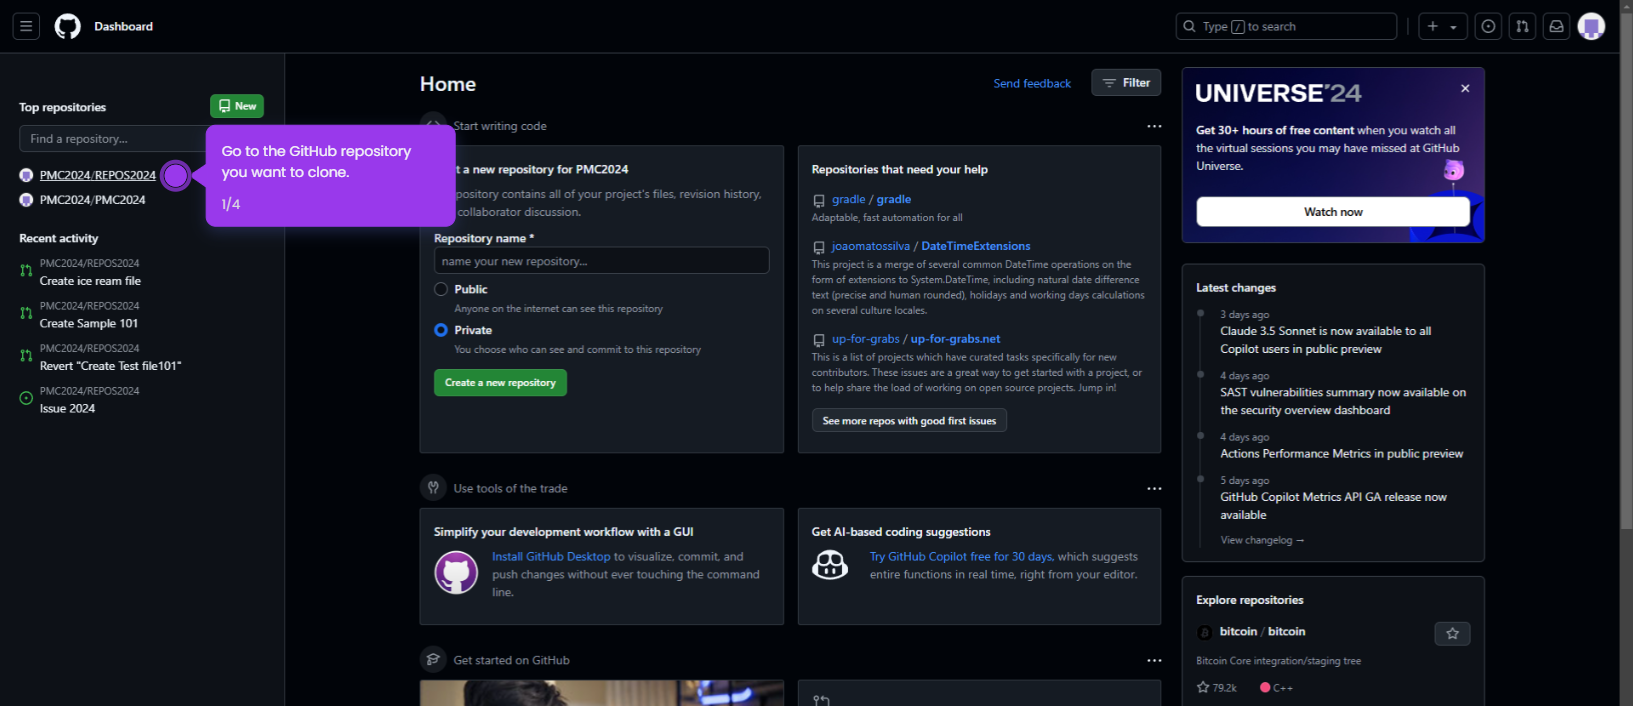Open the Pull requests icon in header
1633x706 pixels.
(1522, 27)
